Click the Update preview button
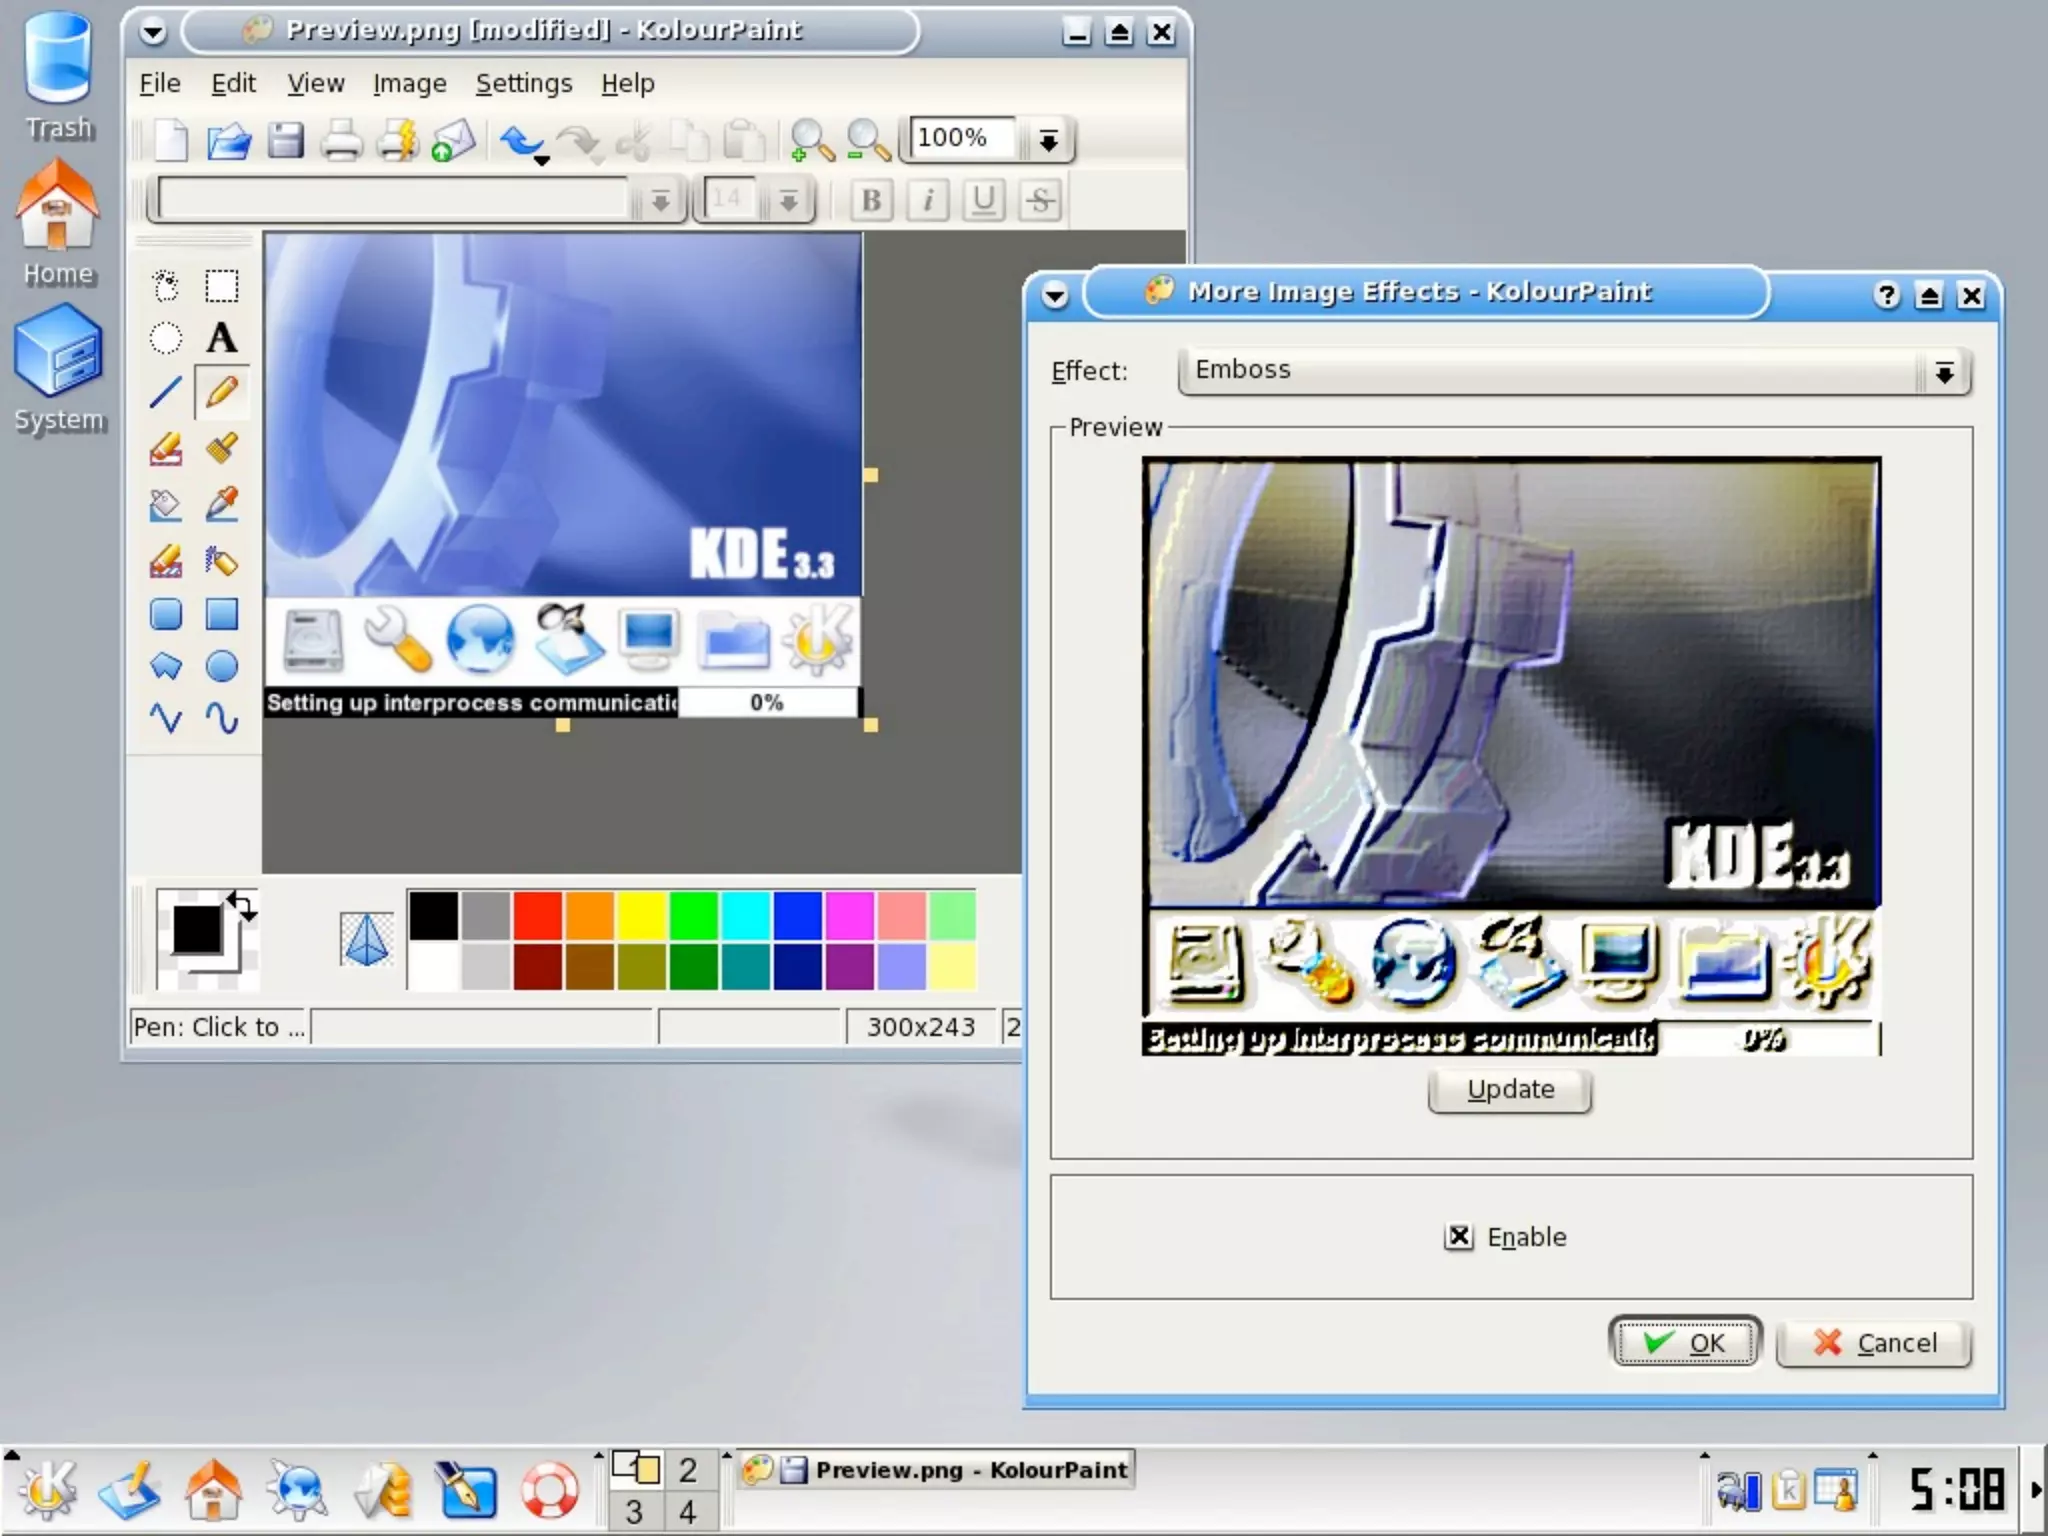Image resolution: width=2048 pixels, height=1536 pixels. click(1510, 1090)
